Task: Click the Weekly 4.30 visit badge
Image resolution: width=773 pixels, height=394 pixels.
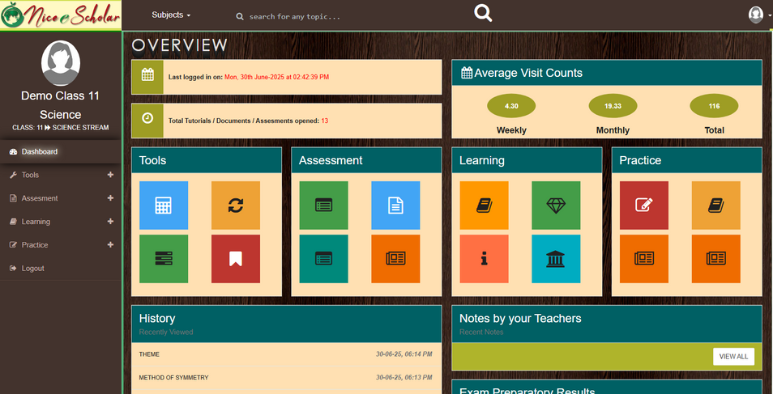Action: tap(511, 106)
